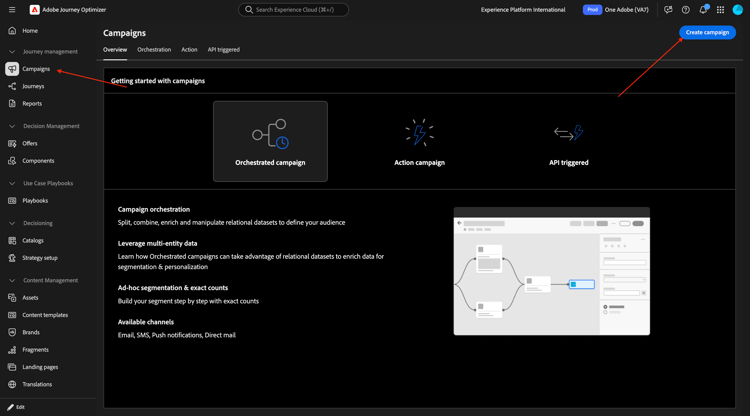Open Fragments from the sidebar
Viewport: 750px width, 416px height.
(35, 350)
